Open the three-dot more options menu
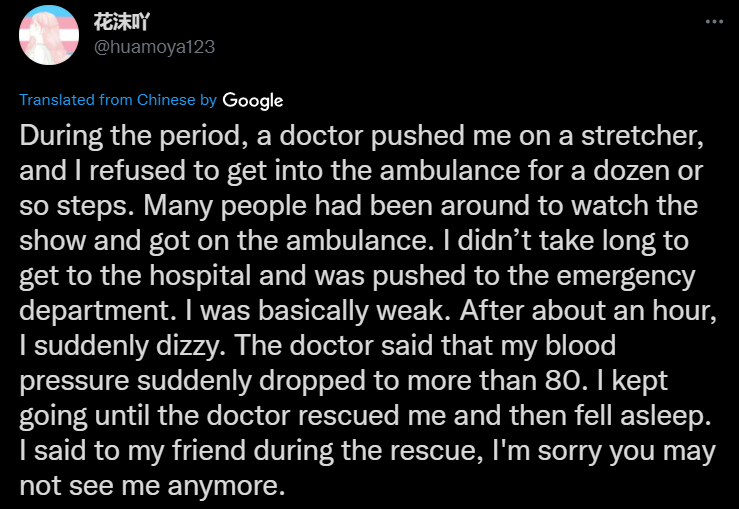Viewport: 739px width, 509px height. [713, 22]
